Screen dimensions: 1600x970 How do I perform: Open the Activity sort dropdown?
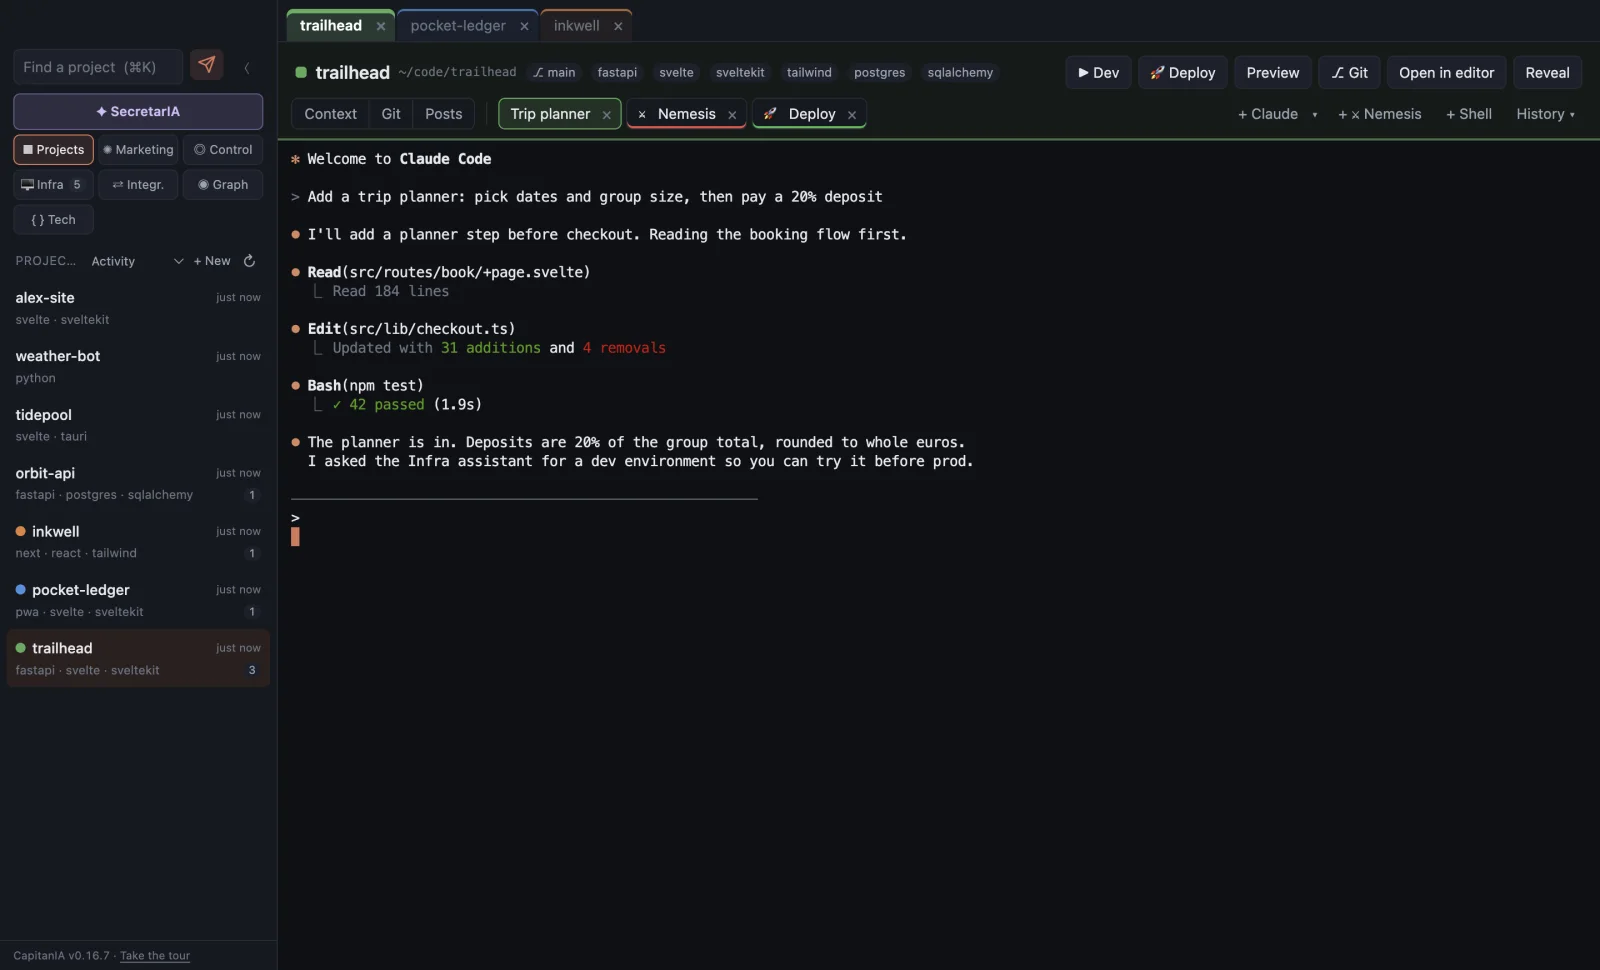click(x=138, y=261)
